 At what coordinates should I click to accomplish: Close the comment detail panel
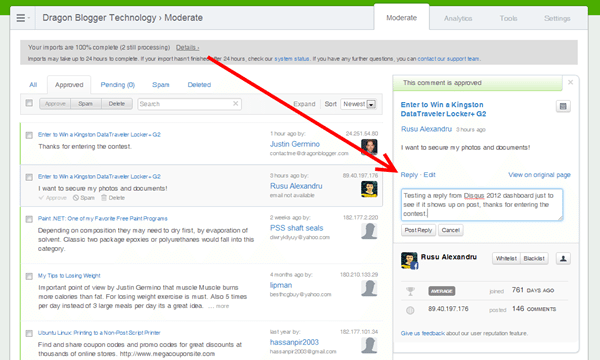[570, 82]
